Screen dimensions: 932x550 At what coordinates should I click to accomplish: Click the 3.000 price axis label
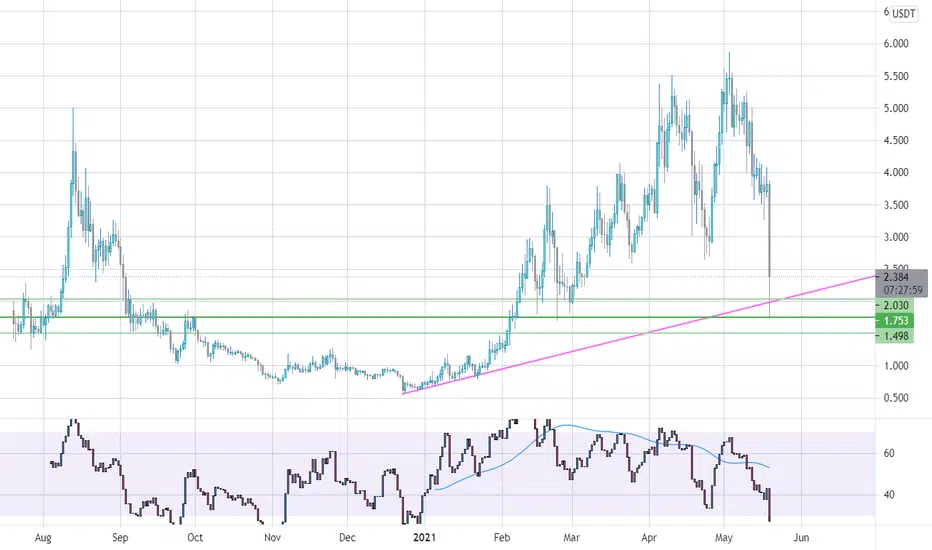(x=896, y=237)
